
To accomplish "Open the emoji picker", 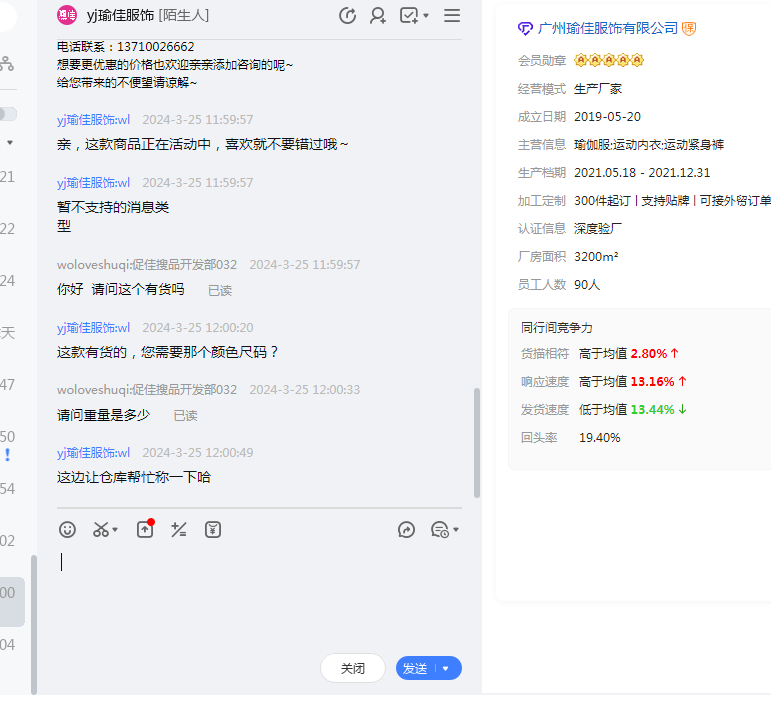I will (x=67, y=530).
